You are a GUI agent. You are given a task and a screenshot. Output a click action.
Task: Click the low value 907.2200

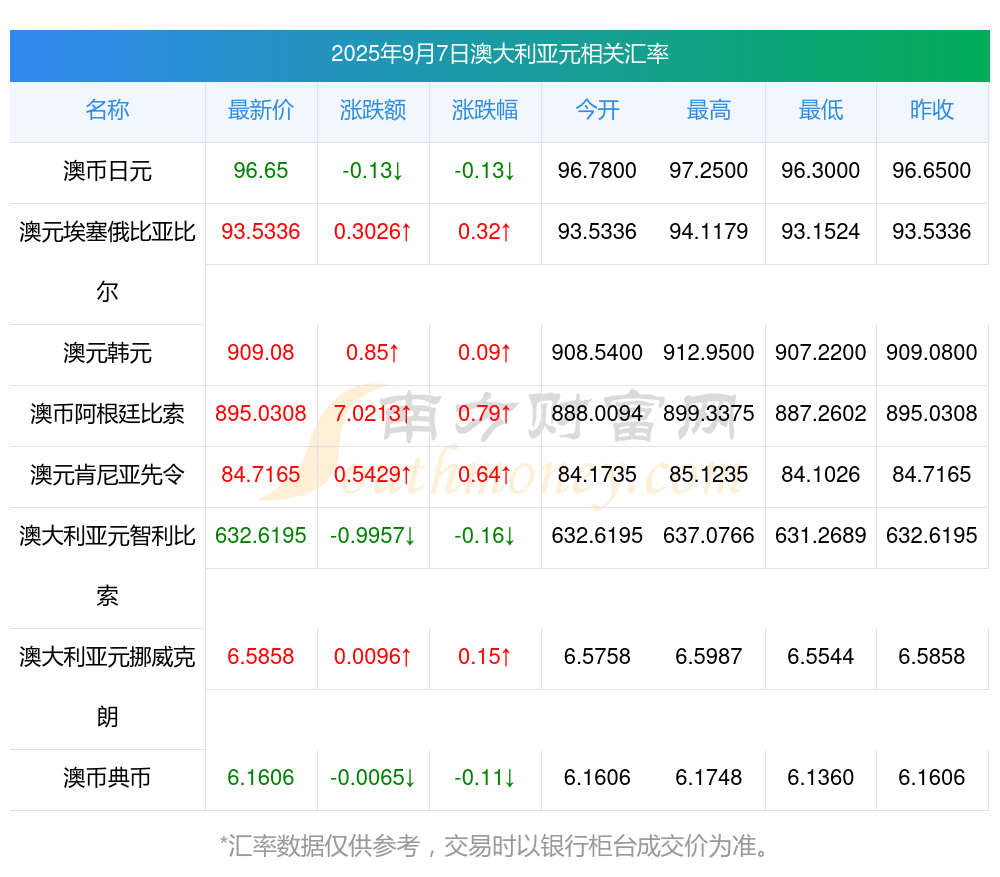821,353
